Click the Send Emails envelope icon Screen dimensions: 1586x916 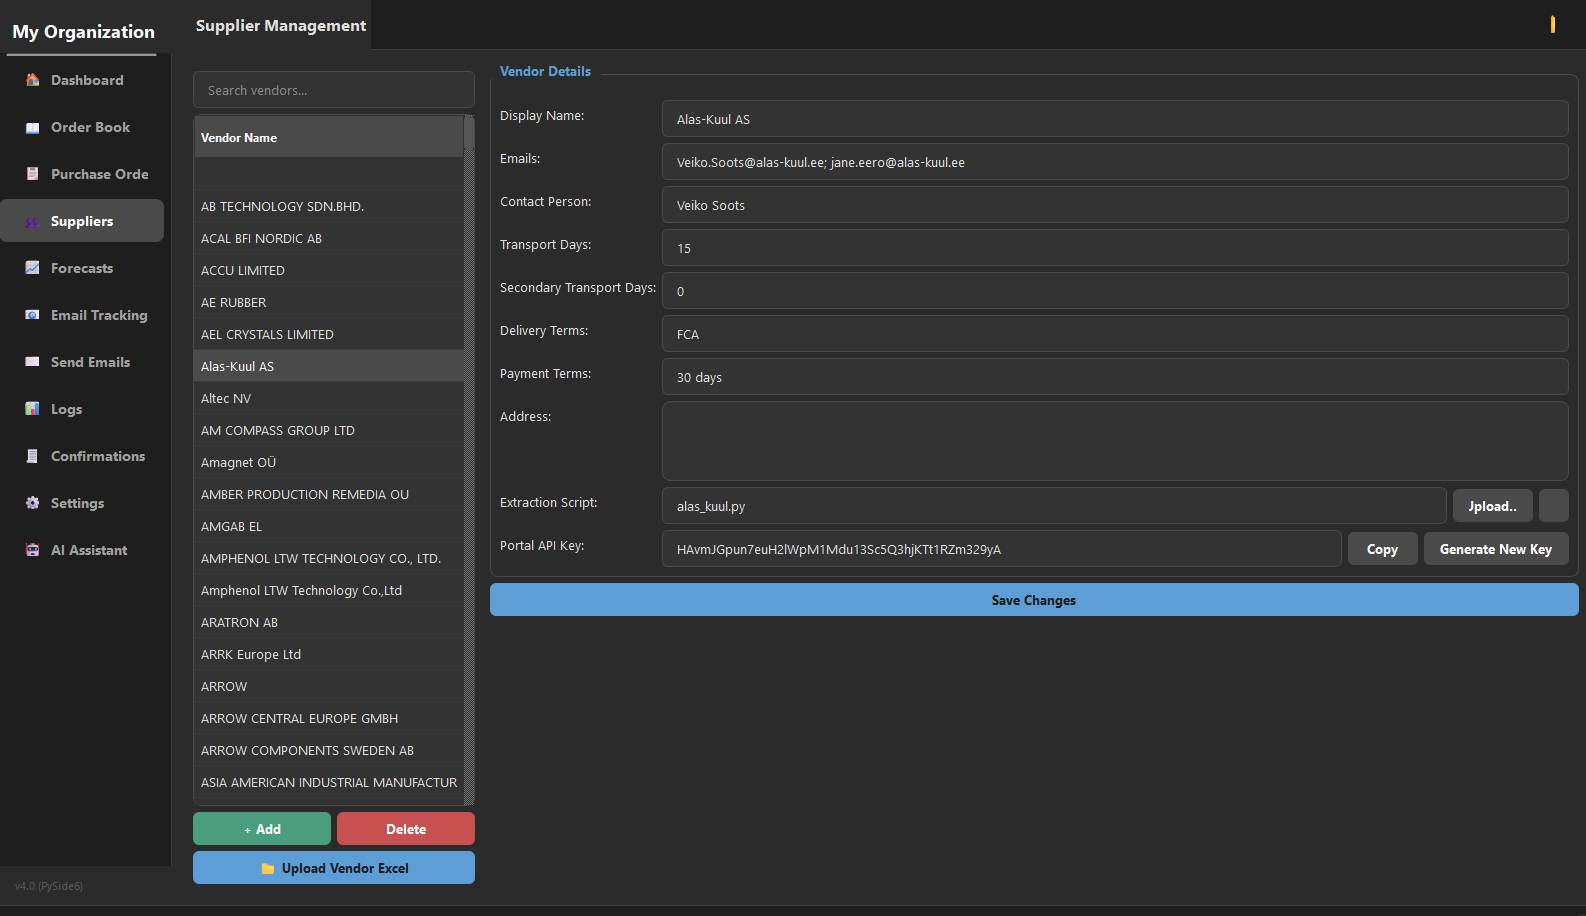32,362
